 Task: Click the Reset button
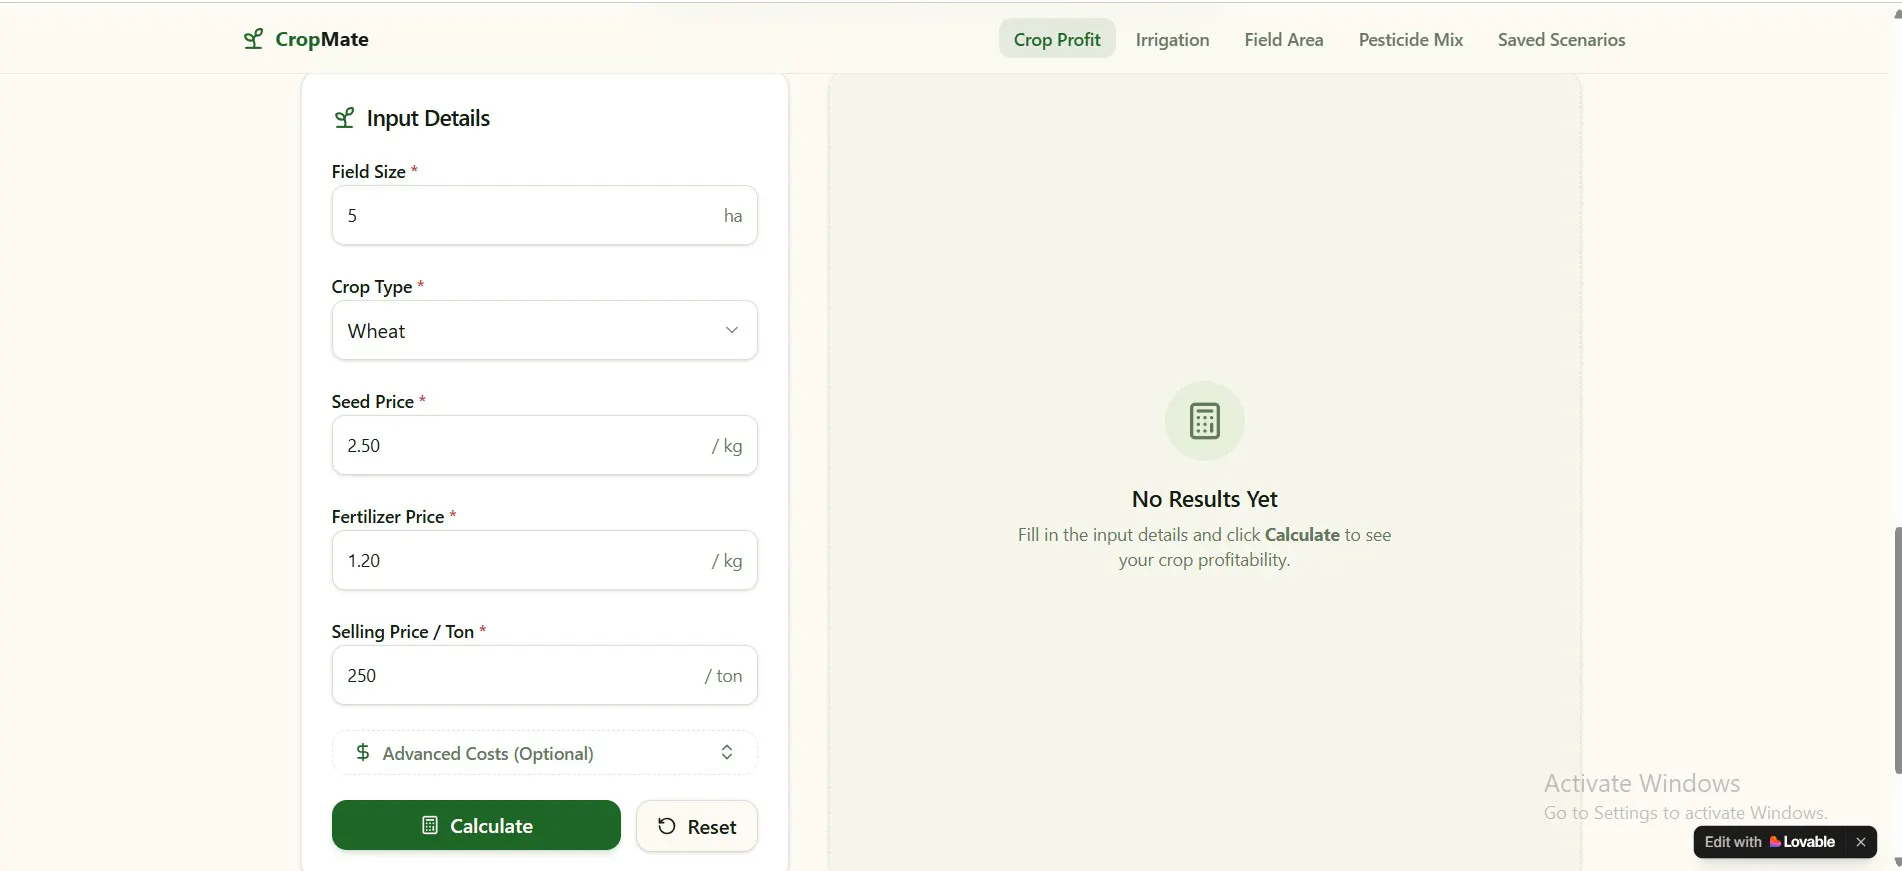(x=697, y=826)
